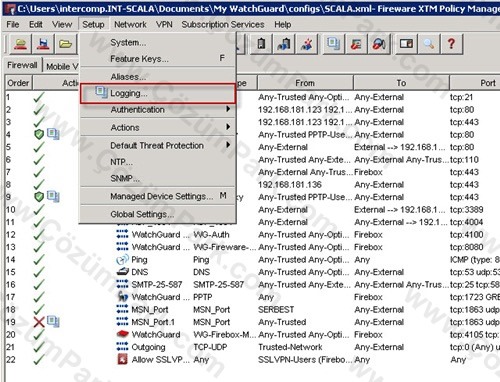Sort by the From column header
This screenshot has width=500, height=382.
tap(305, 83)
